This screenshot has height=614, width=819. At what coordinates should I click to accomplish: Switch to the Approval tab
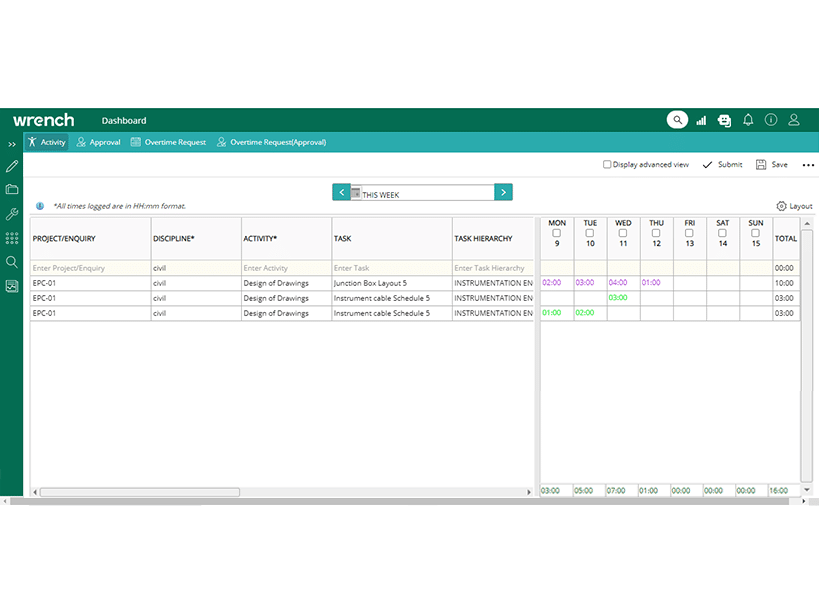[x=98, y=142]
